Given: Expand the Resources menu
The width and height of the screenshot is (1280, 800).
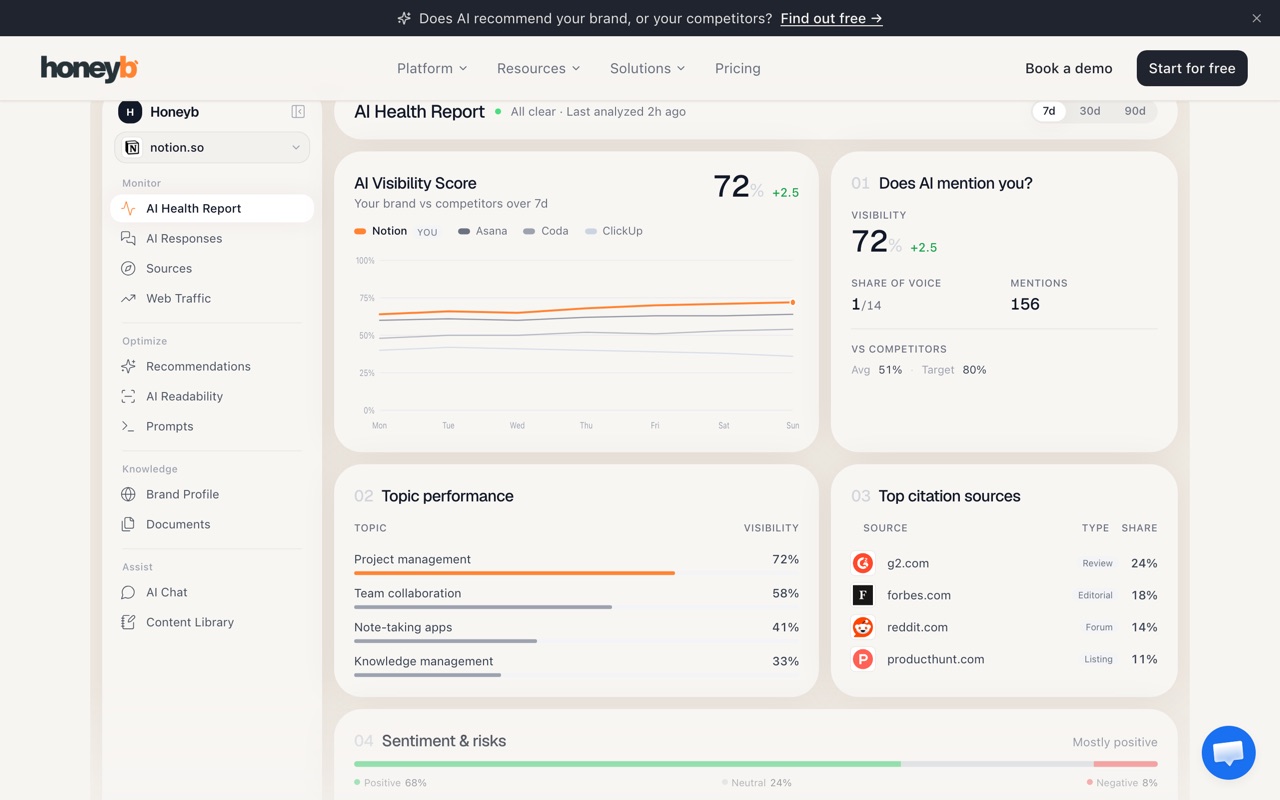Looking at the screenshot, I should (x=538, y=68).
